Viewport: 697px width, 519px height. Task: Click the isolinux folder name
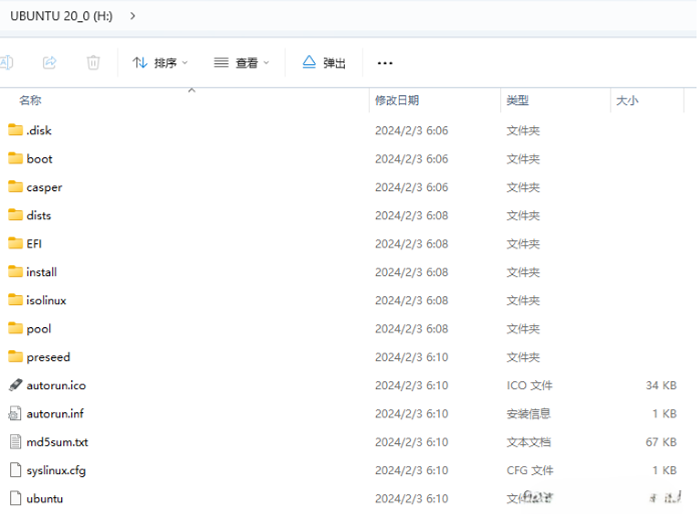46,300
